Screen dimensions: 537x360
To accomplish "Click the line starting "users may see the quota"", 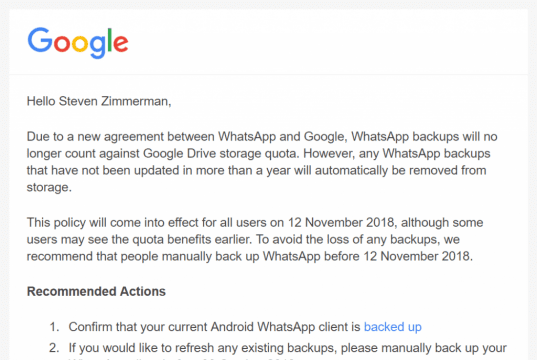I will 243,239.
